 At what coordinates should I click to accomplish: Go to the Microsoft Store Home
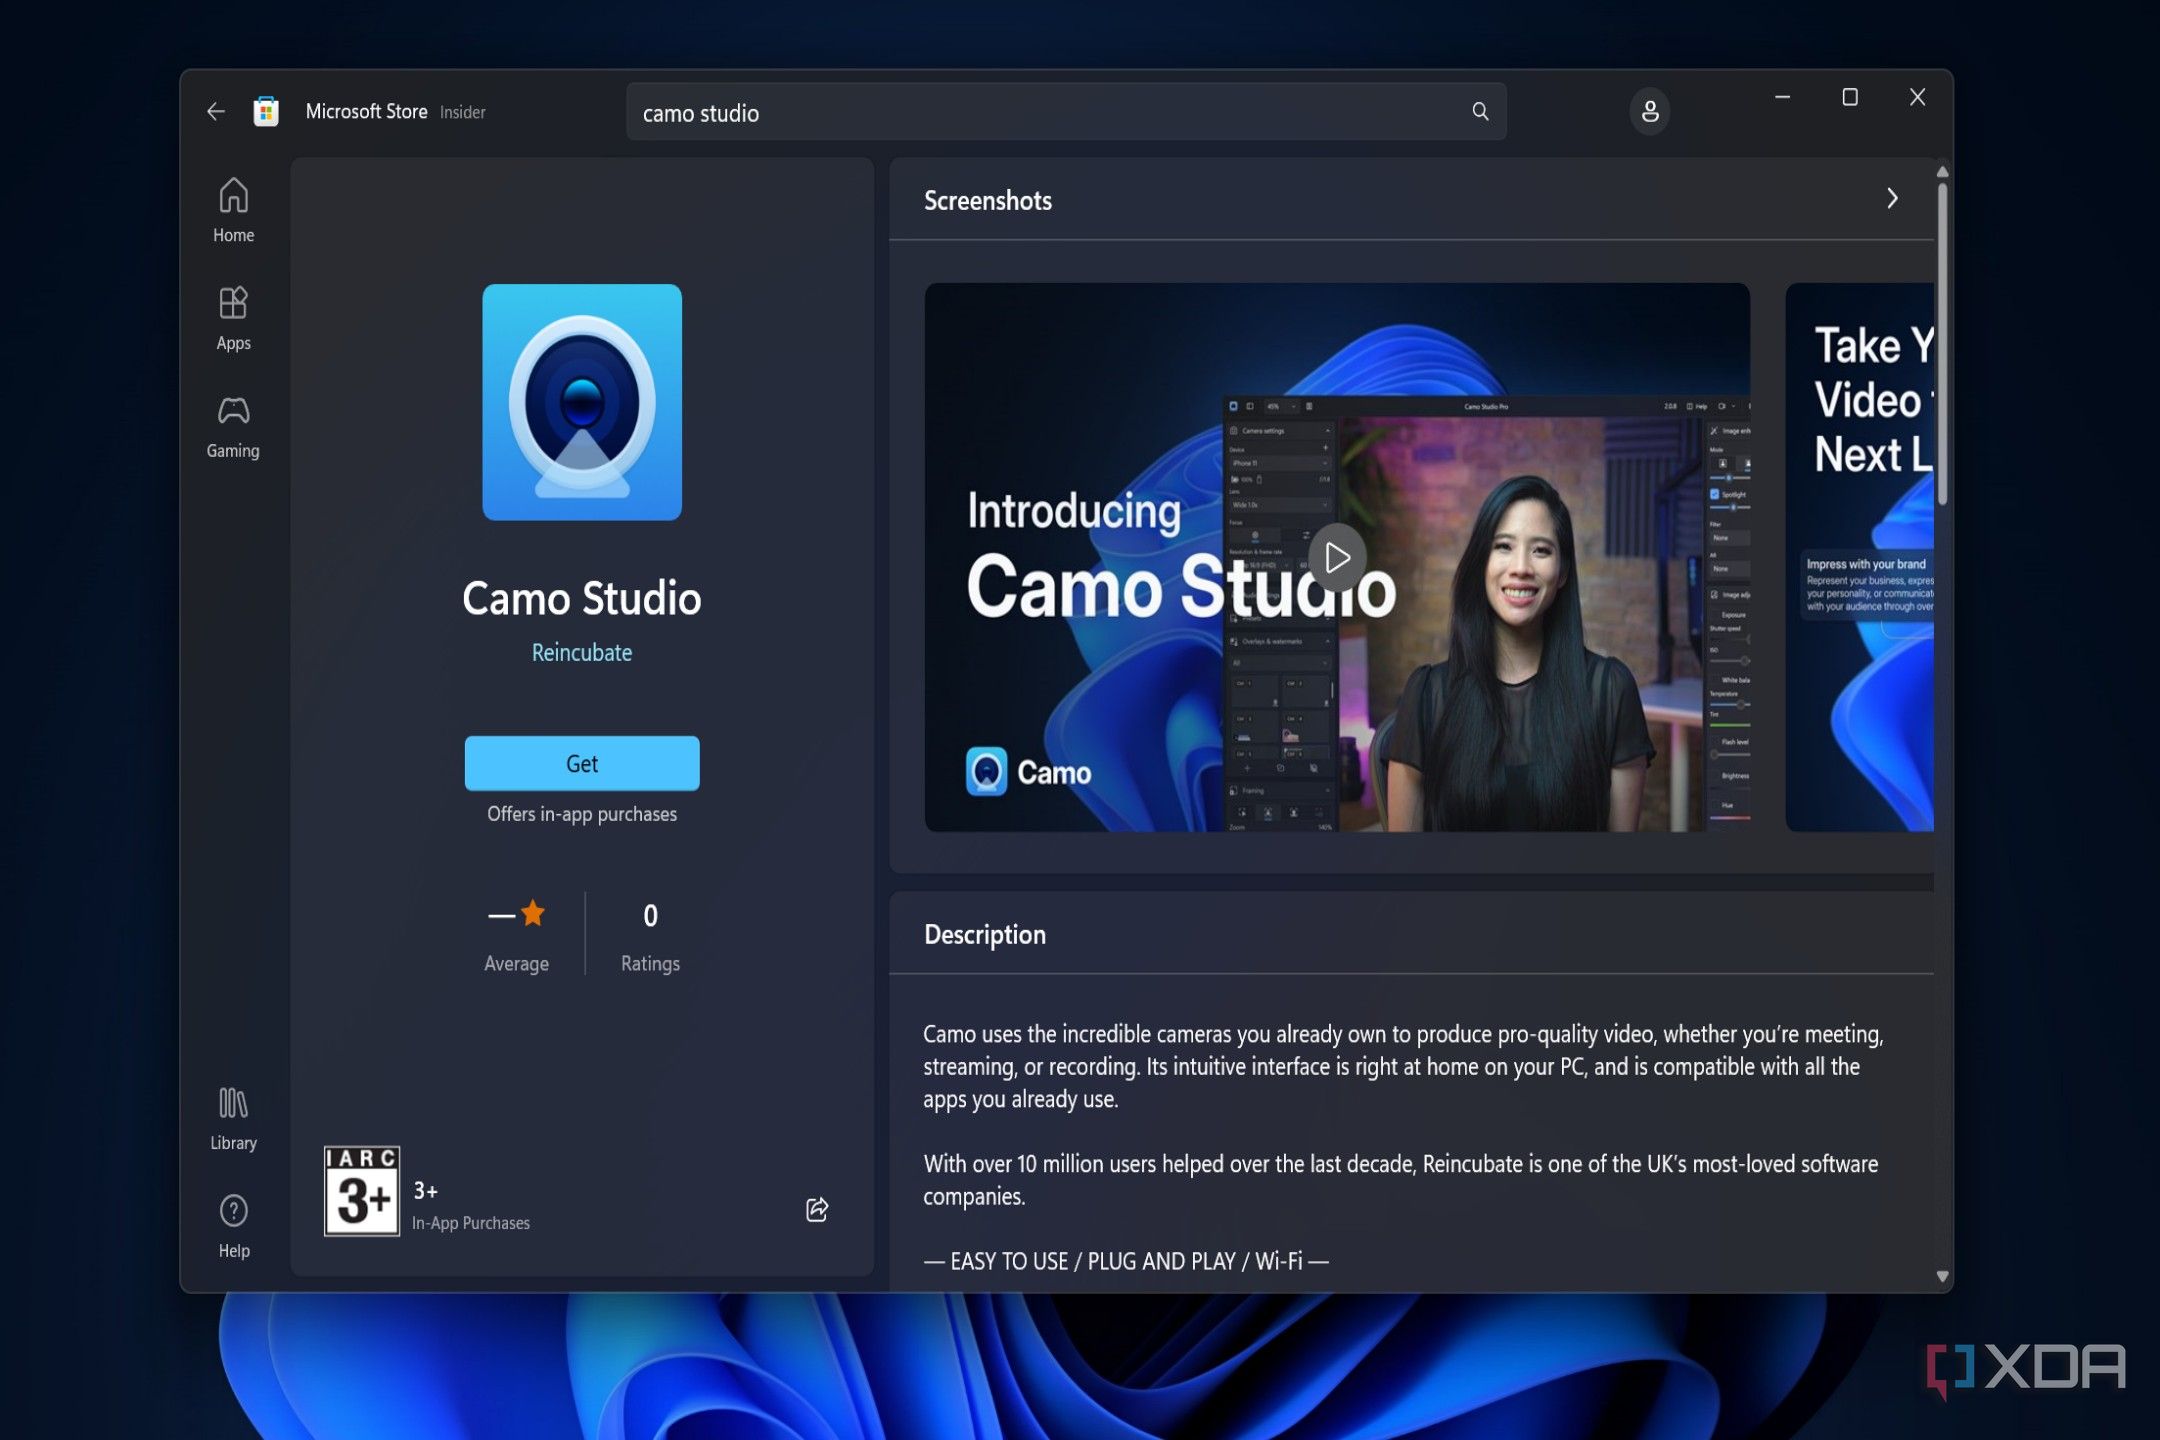(233, 208)
